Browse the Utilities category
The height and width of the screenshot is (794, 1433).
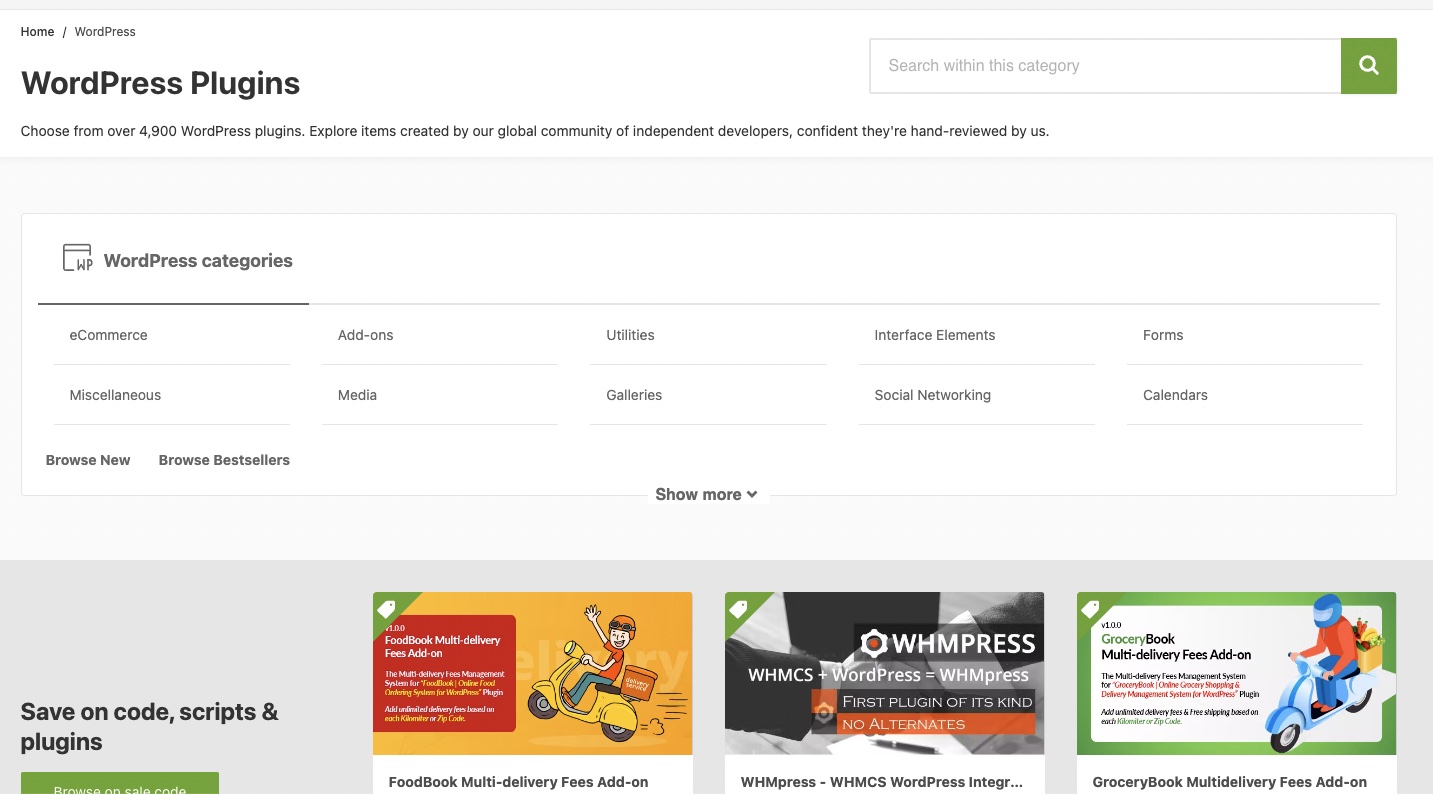coord(630,335)
